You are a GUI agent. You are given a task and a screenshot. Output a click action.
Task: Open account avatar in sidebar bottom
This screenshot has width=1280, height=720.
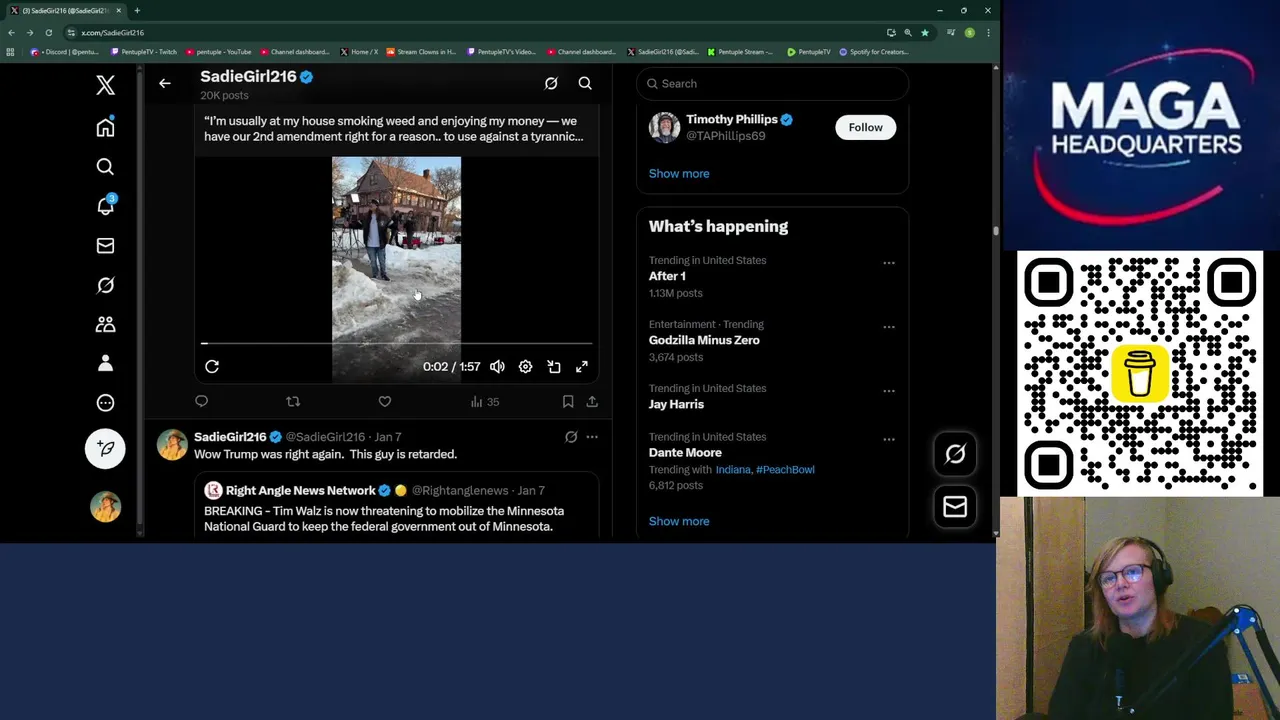pyautogui.click(x=105, y=507)
